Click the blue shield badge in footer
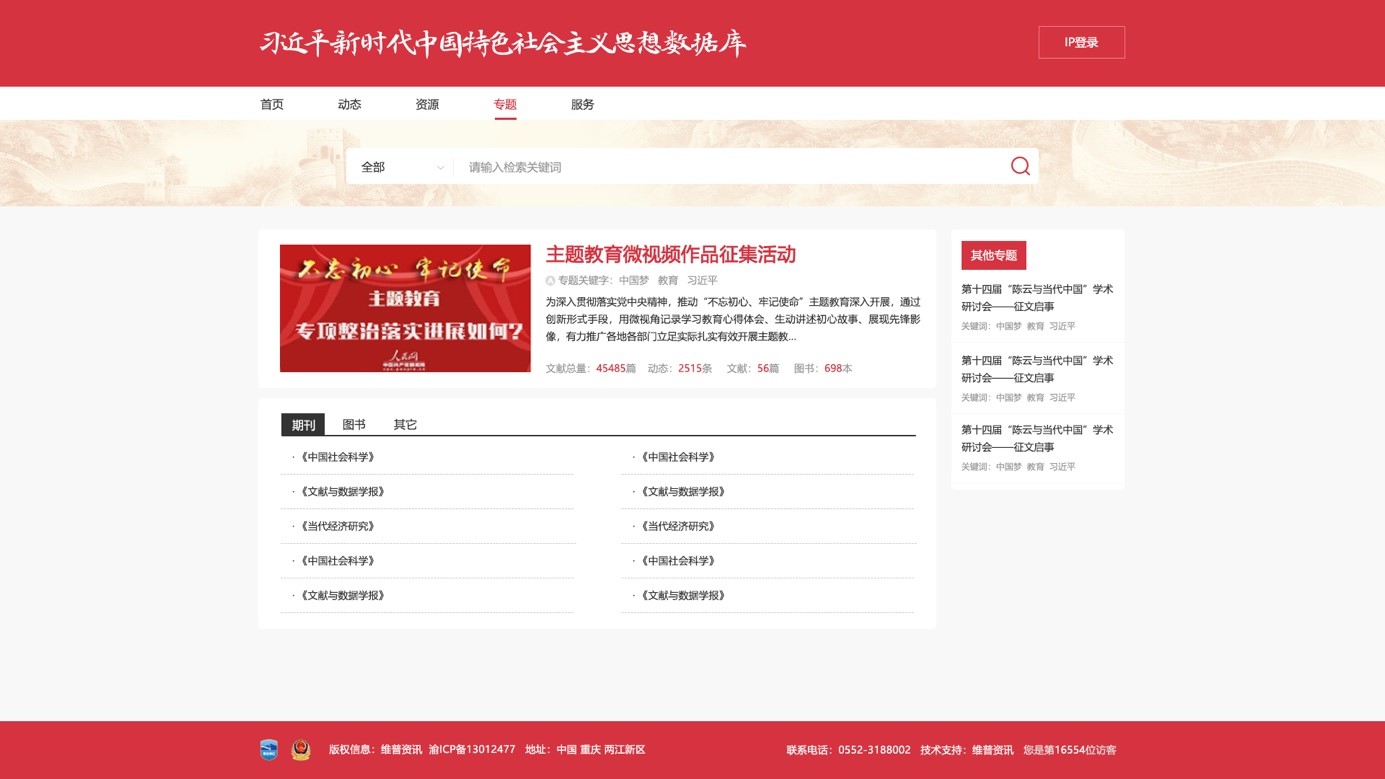The width and height of the screenshot is (1385, 779). tap(269, 750)
